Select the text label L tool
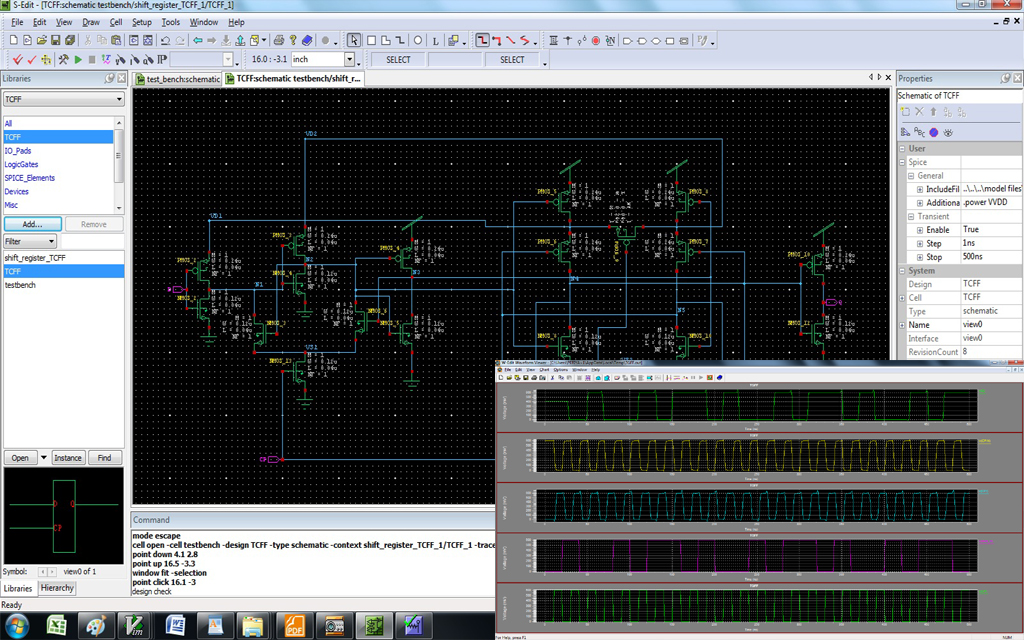The width and height of the screenshot is (1024, 640). point(435,40)
